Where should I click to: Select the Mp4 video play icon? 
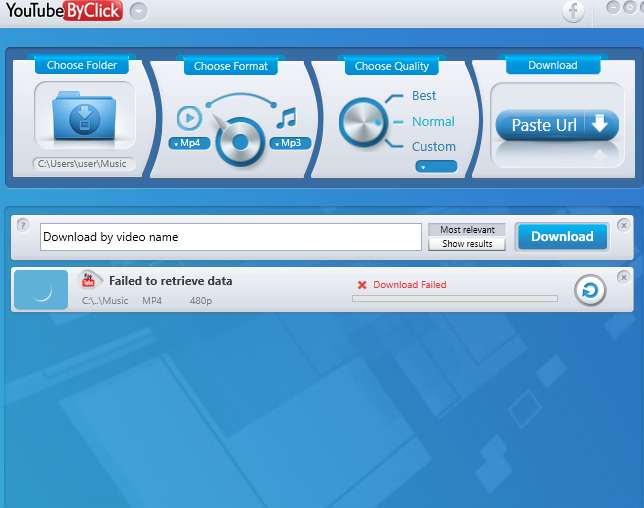tap(189, 118)
